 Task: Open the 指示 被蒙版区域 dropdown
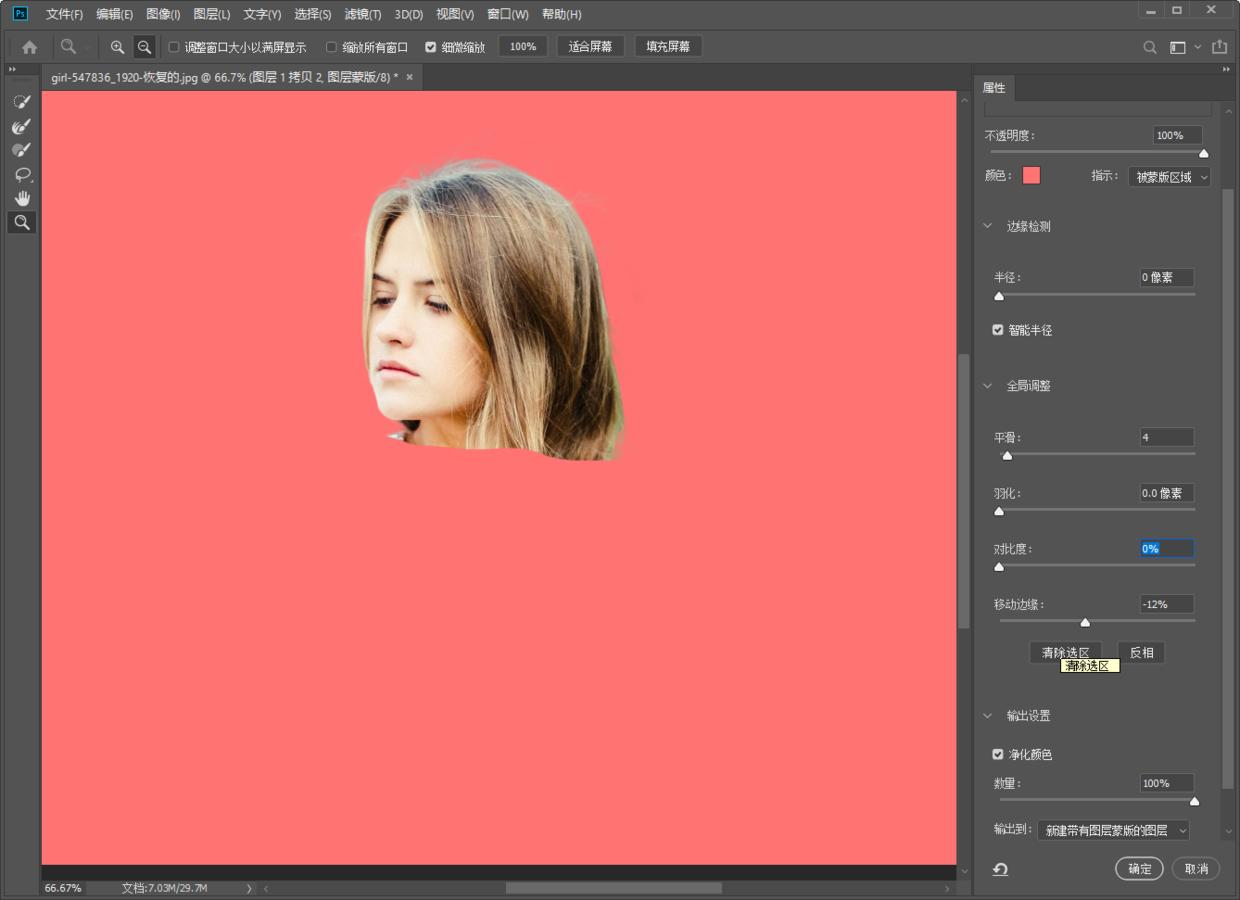coord(1169,177)
